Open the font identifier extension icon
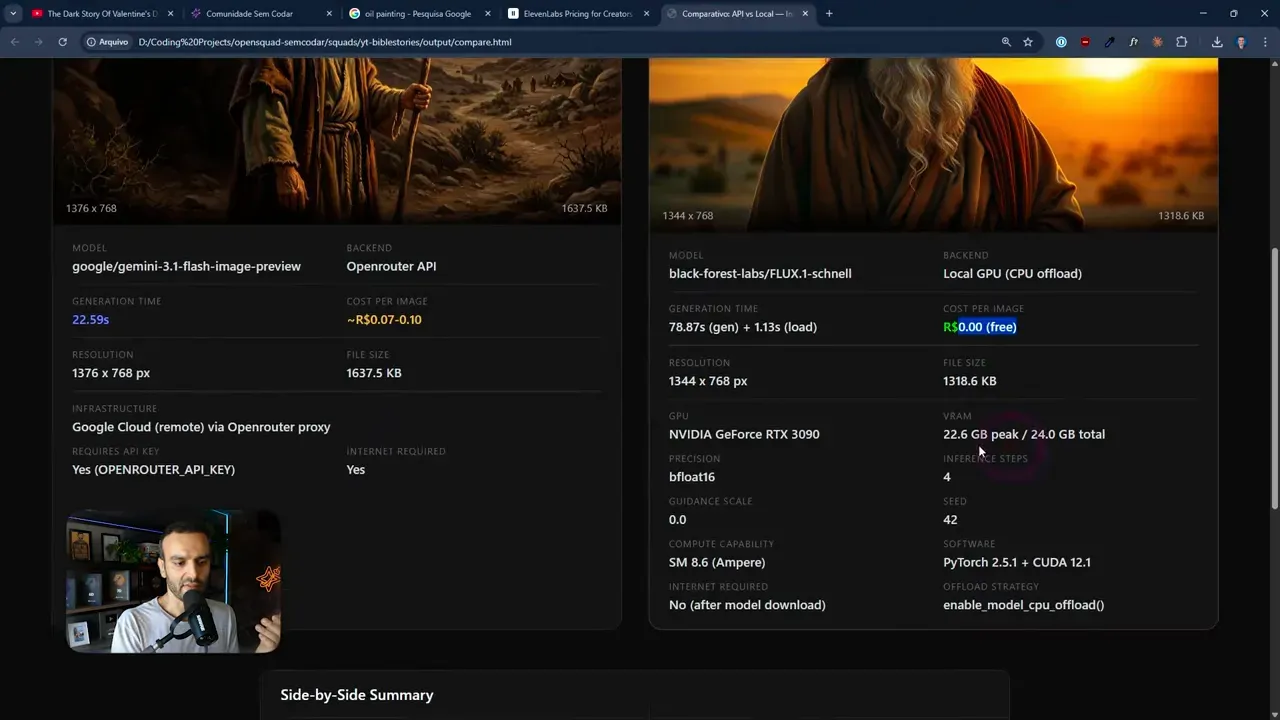The width and height of the screenshot is (1280, 720). (1133, 42)
